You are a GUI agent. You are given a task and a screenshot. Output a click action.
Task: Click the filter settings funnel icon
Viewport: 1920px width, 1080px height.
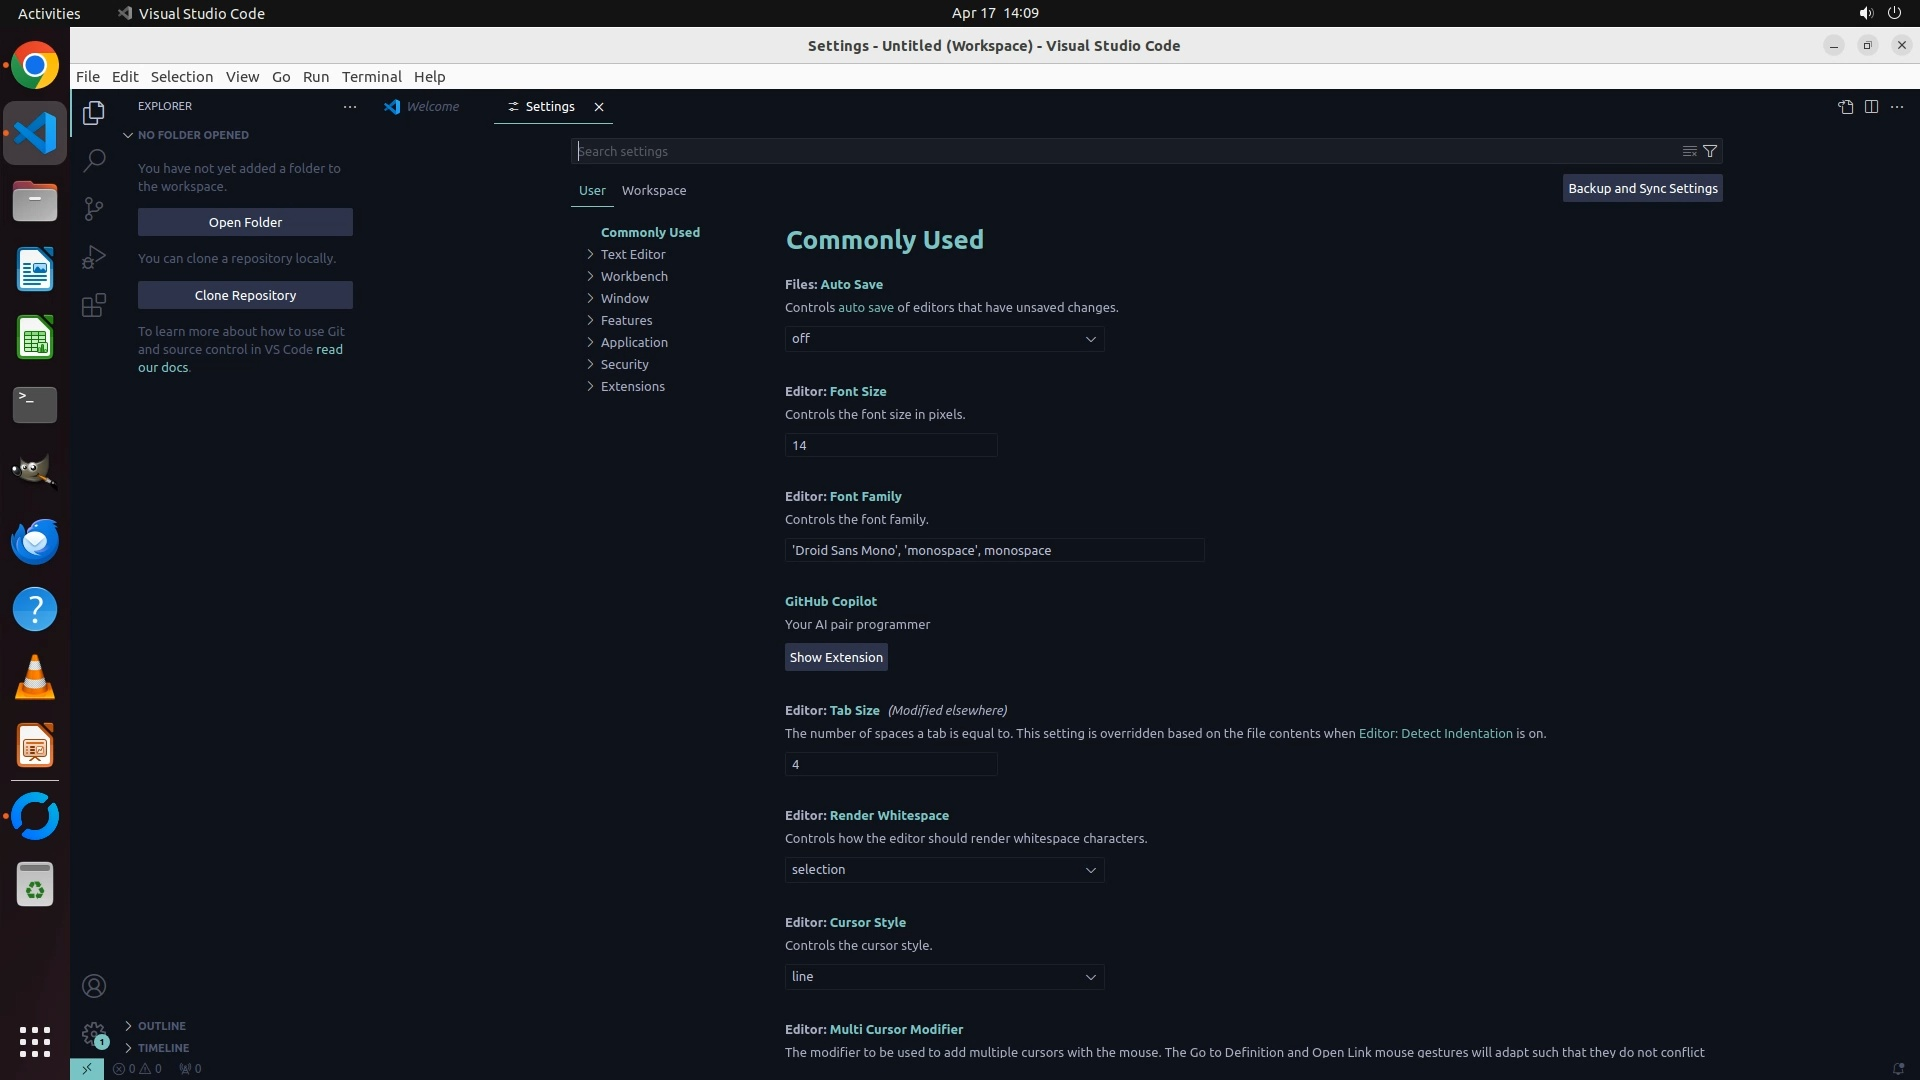coord(1710,151)
